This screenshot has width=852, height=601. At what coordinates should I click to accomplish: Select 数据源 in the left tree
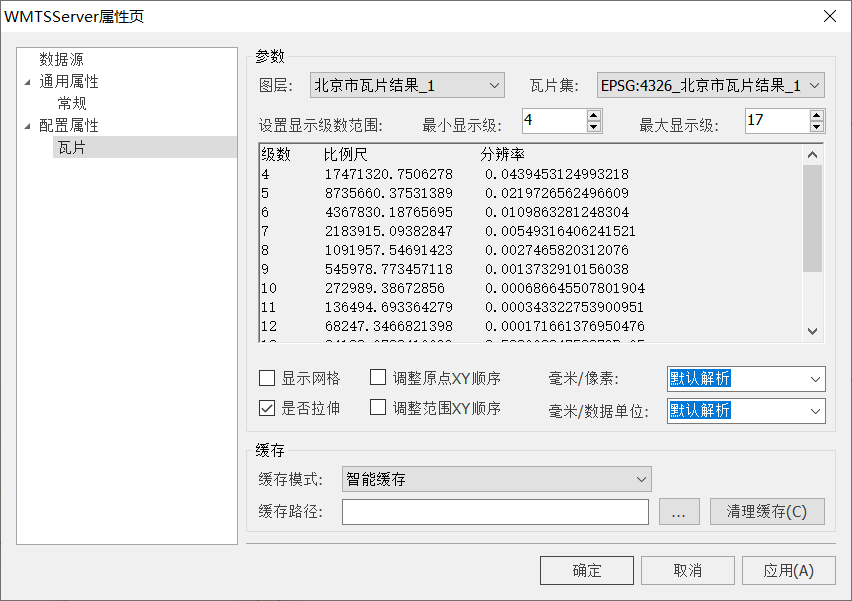pos(61,60)
